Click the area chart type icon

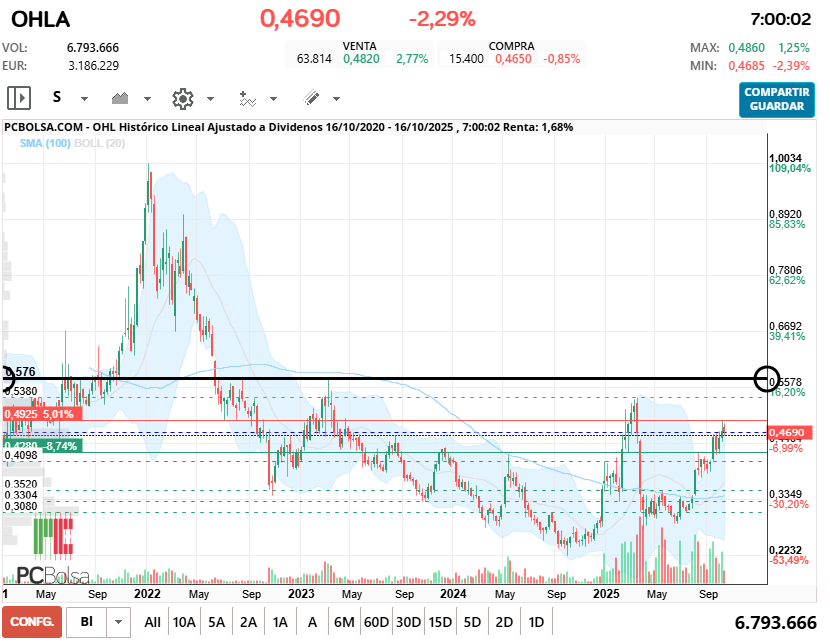coord(120,98)
